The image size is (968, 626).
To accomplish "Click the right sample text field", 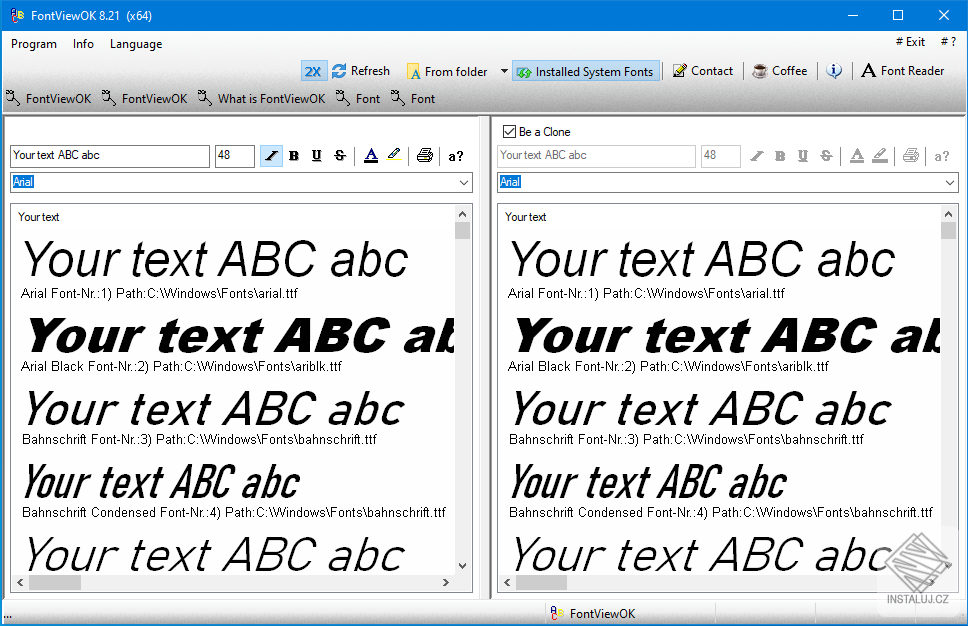I will (x=596, y=156).
